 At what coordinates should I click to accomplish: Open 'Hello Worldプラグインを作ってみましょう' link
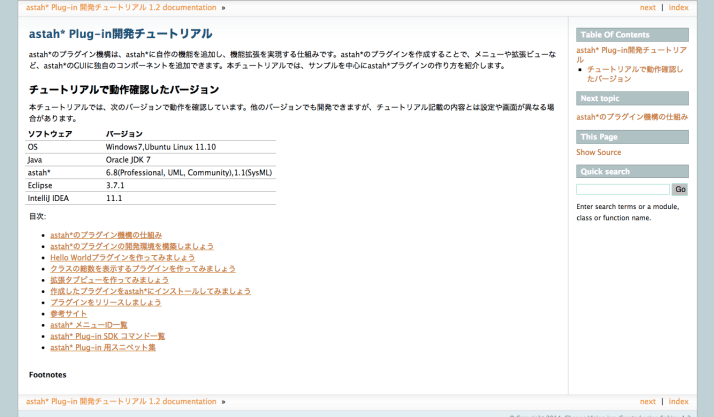coord(122,258)
